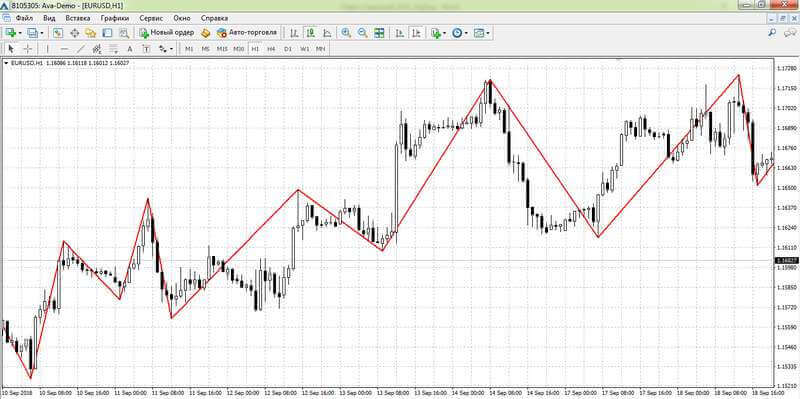Switch to the H4 timeframe
Viewport: 800px width, 399px height.
[x=271, y=49]
